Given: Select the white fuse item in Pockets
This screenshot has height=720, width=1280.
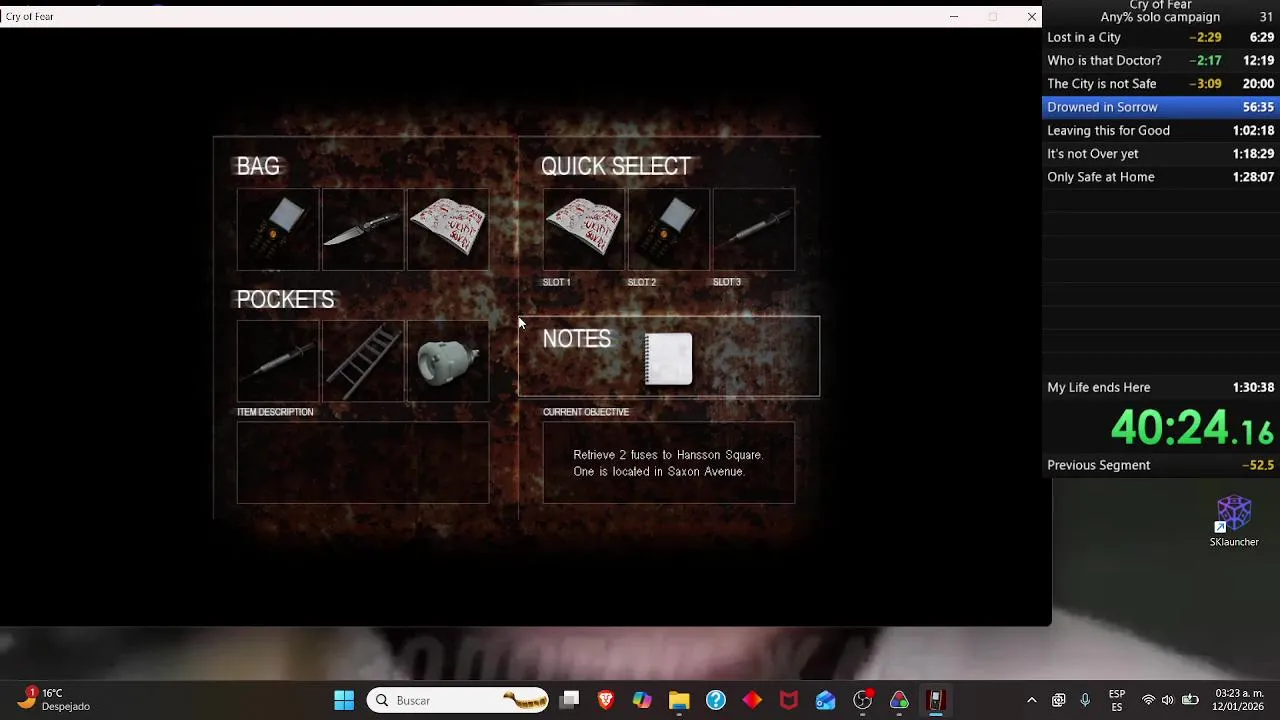Looking at the screenshot, I should pos(448,361).
